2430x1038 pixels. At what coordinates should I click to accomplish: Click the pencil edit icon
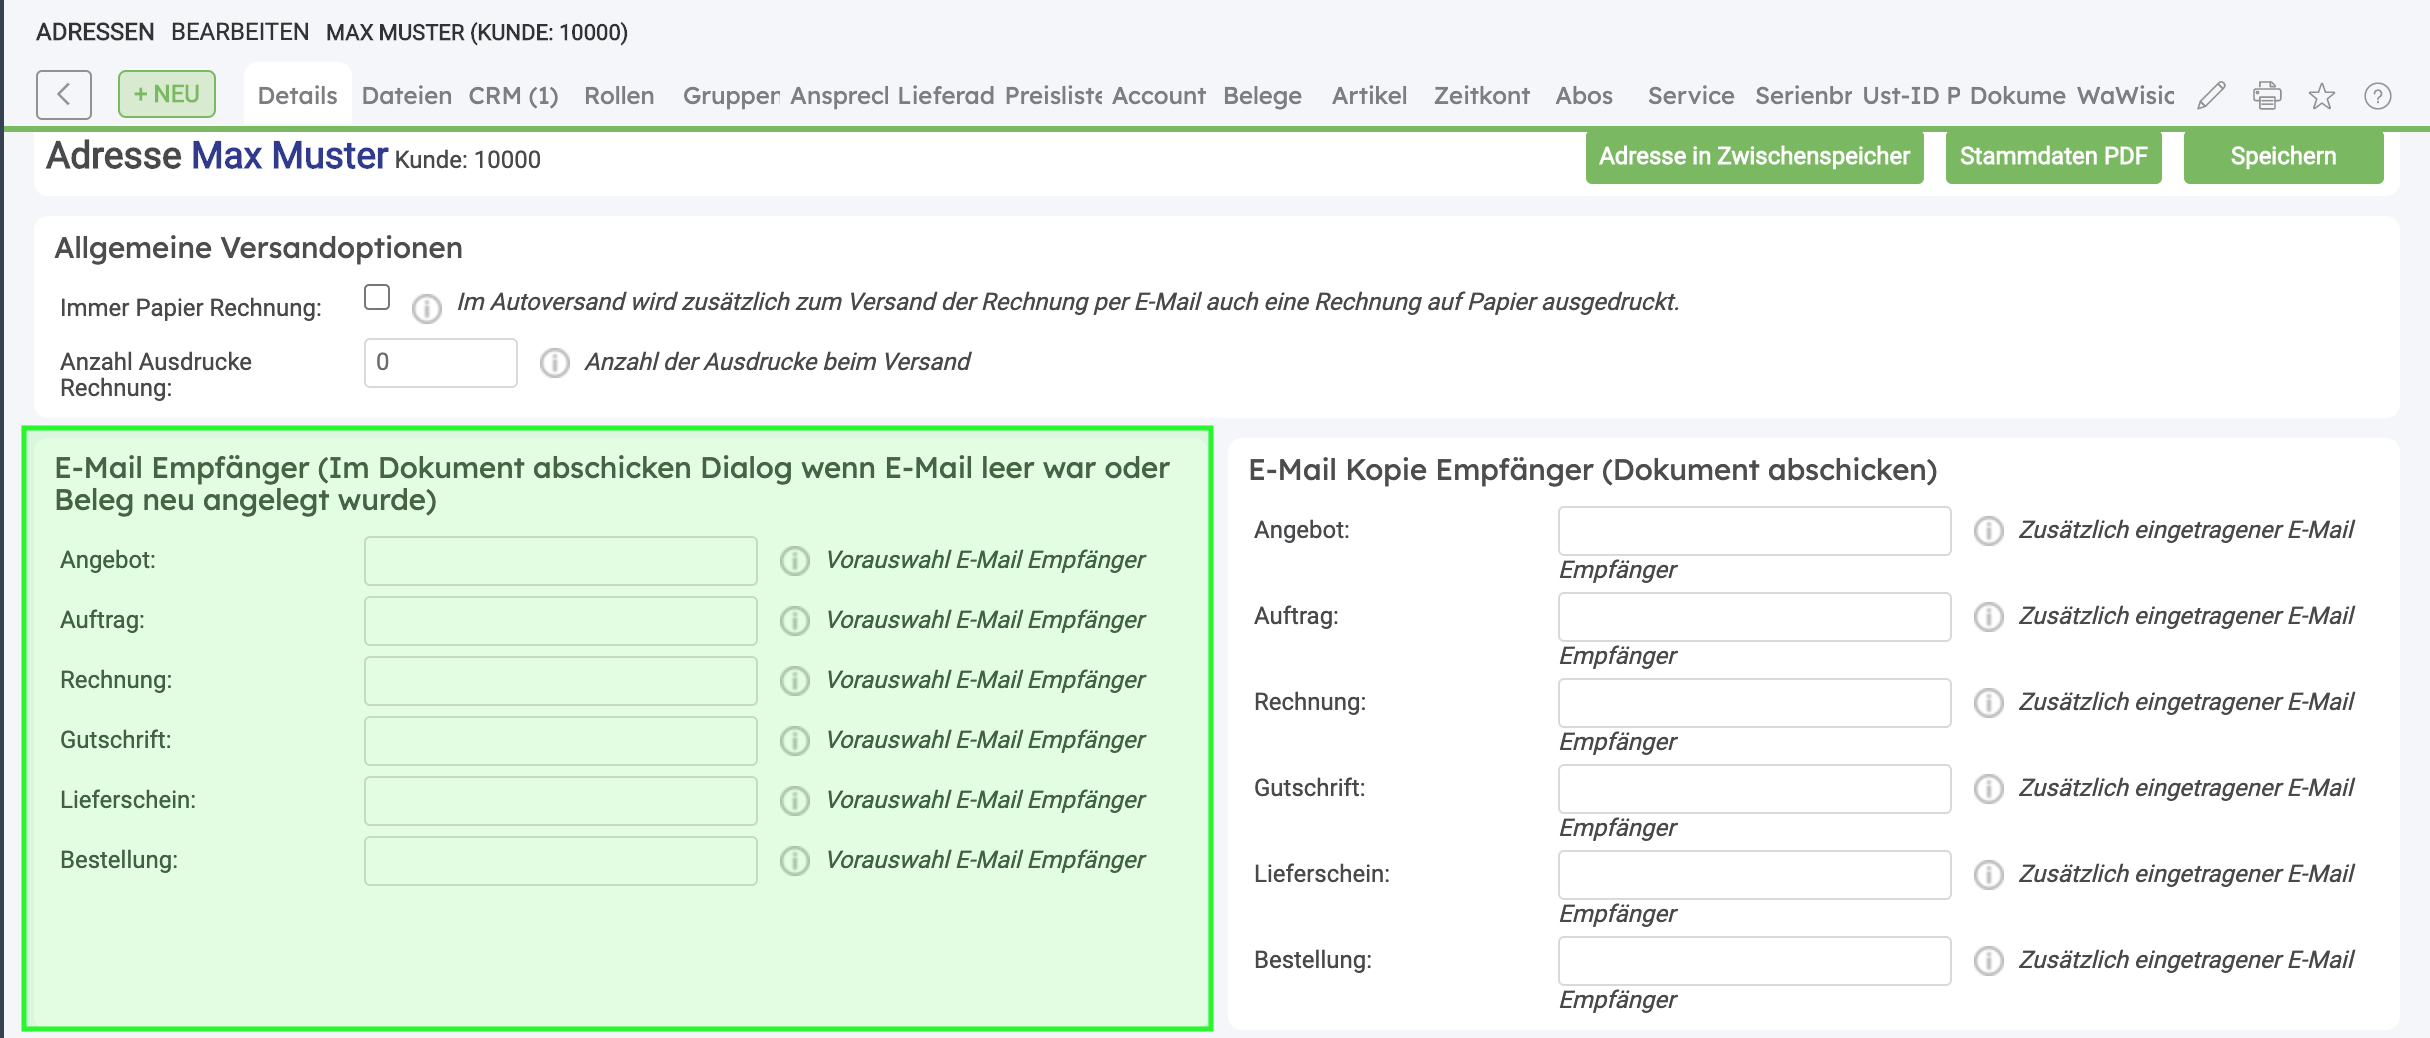(x=2211, y=96)
